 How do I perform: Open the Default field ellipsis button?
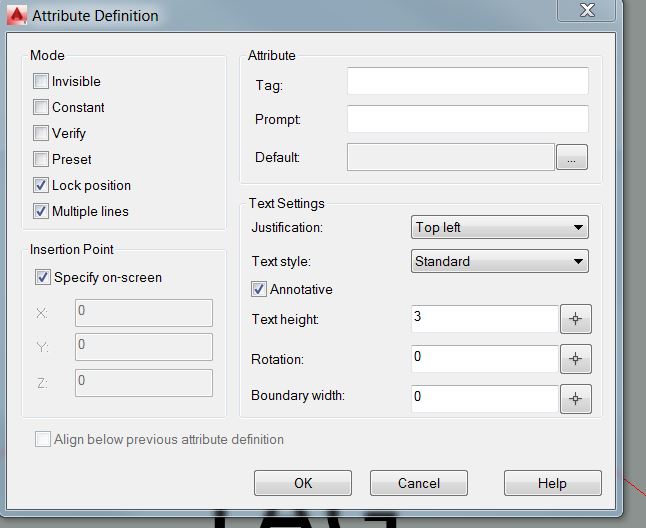coord(571,157)
